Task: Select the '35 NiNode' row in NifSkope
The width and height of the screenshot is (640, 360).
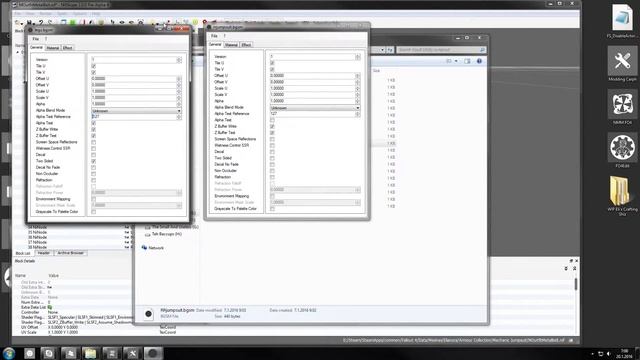Action: pyautogui.click(x=38, y=232)
